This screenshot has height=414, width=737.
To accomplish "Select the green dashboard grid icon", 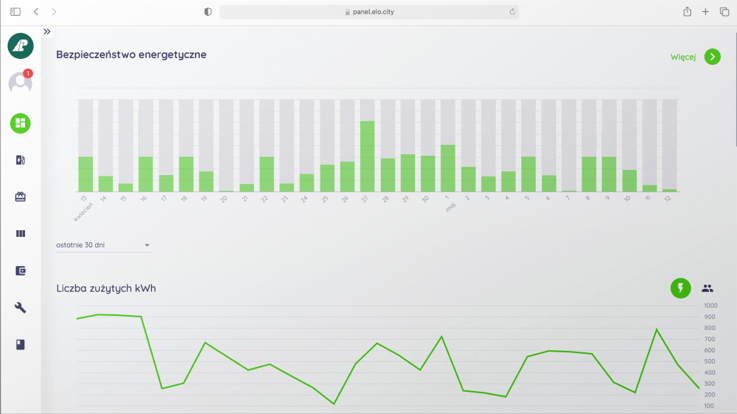I will pos(20,123).
